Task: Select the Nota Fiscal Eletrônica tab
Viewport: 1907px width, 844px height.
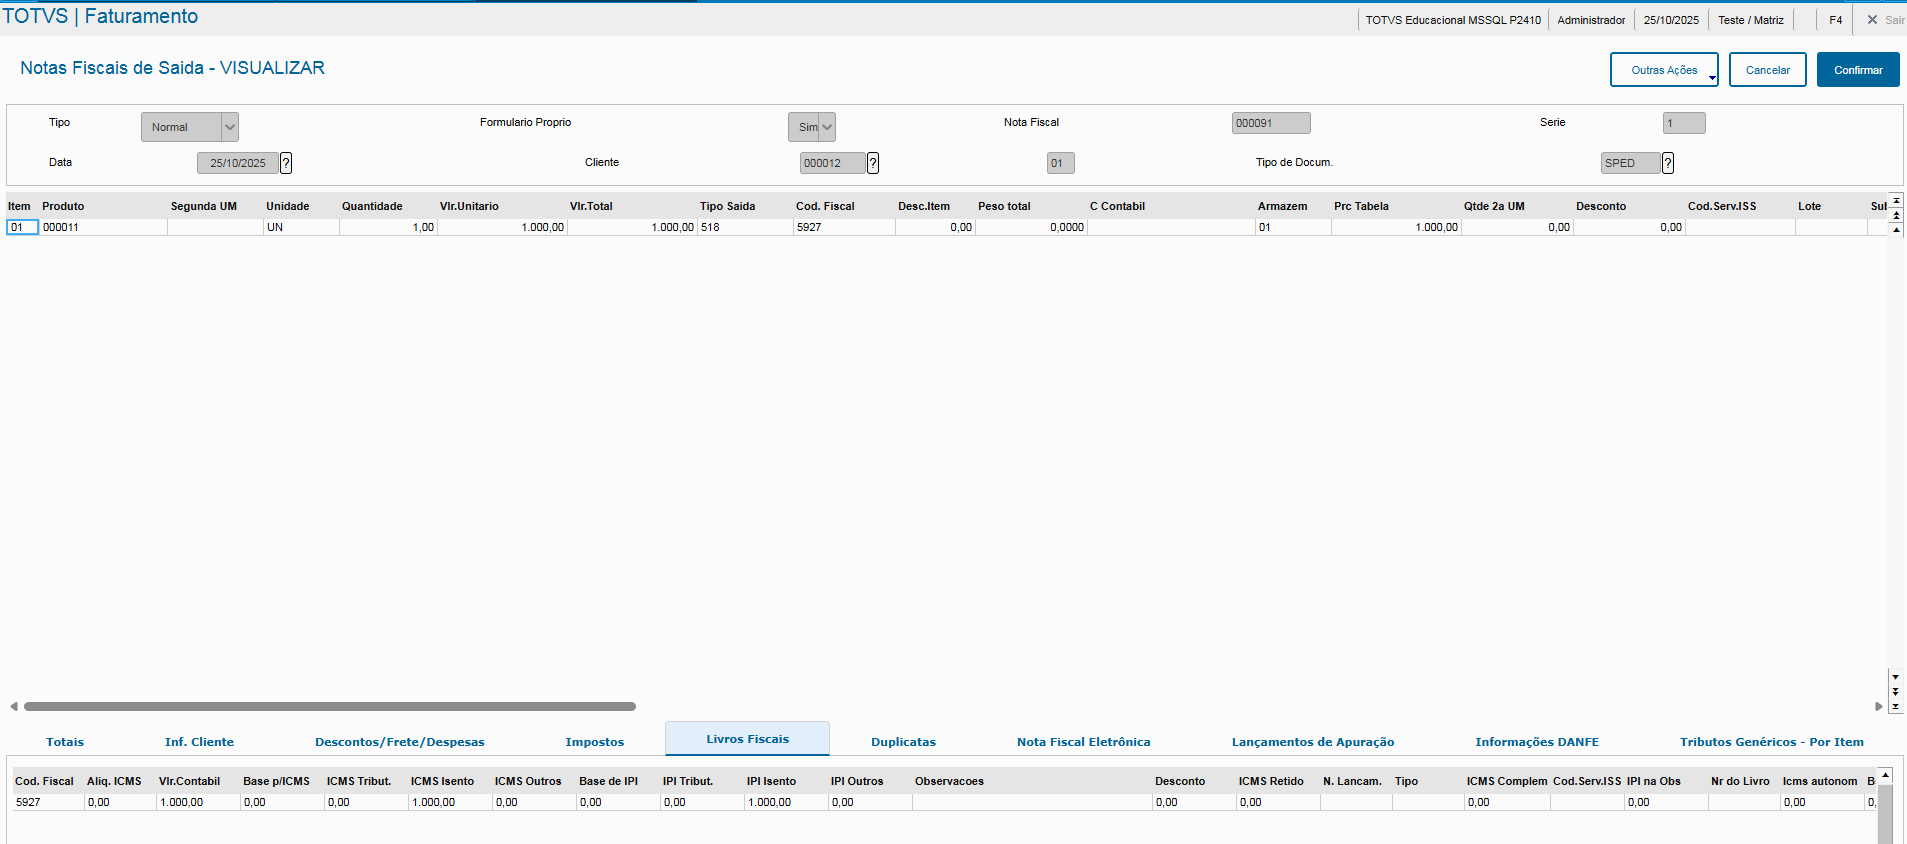Action: pyautogui.click(x=1083, y=742)
